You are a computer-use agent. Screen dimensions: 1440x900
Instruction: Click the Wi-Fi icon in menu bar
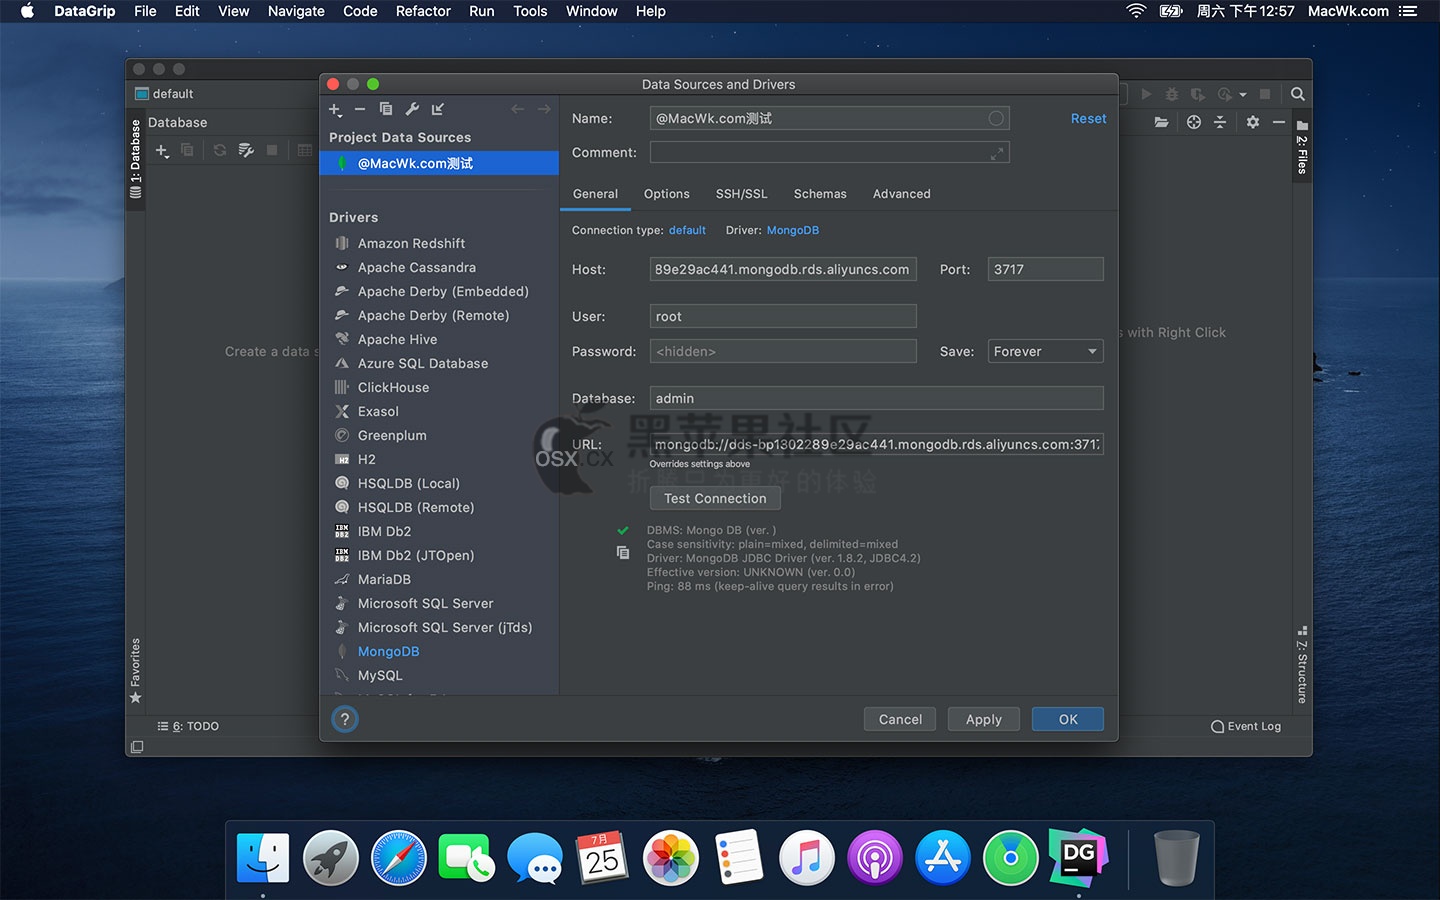[x=1136, y=11]
